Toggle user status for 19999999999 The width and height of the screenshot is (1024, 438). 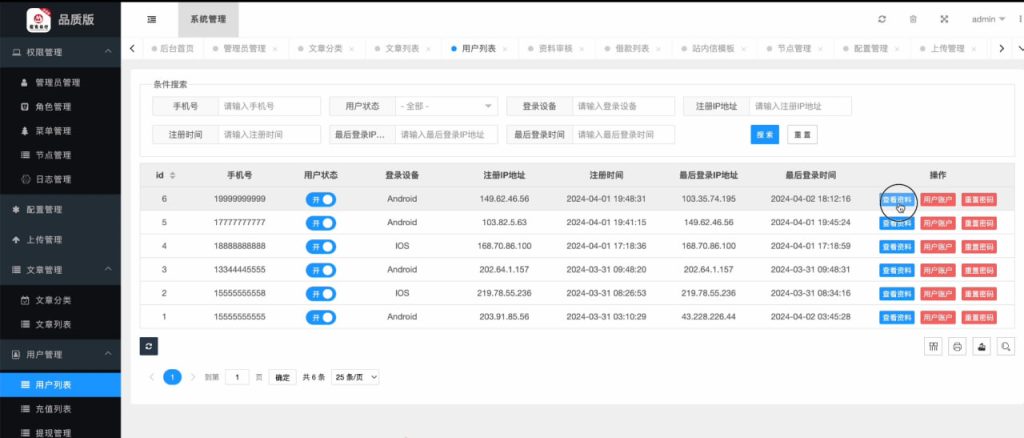(x=321, y=199)
